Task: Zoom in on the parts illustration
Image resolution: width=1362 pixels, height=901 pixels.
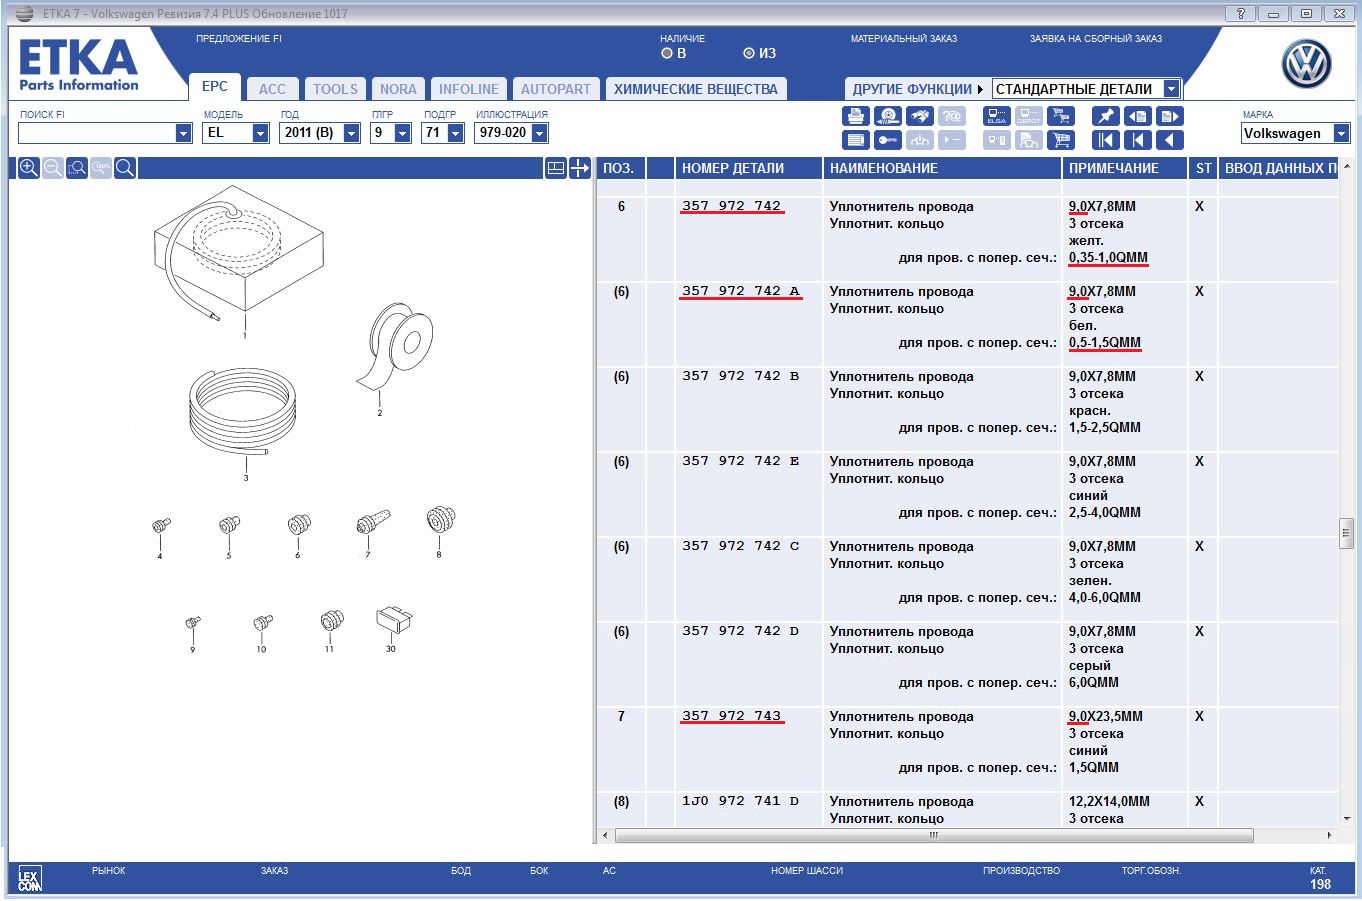Action: pos(29,168)
